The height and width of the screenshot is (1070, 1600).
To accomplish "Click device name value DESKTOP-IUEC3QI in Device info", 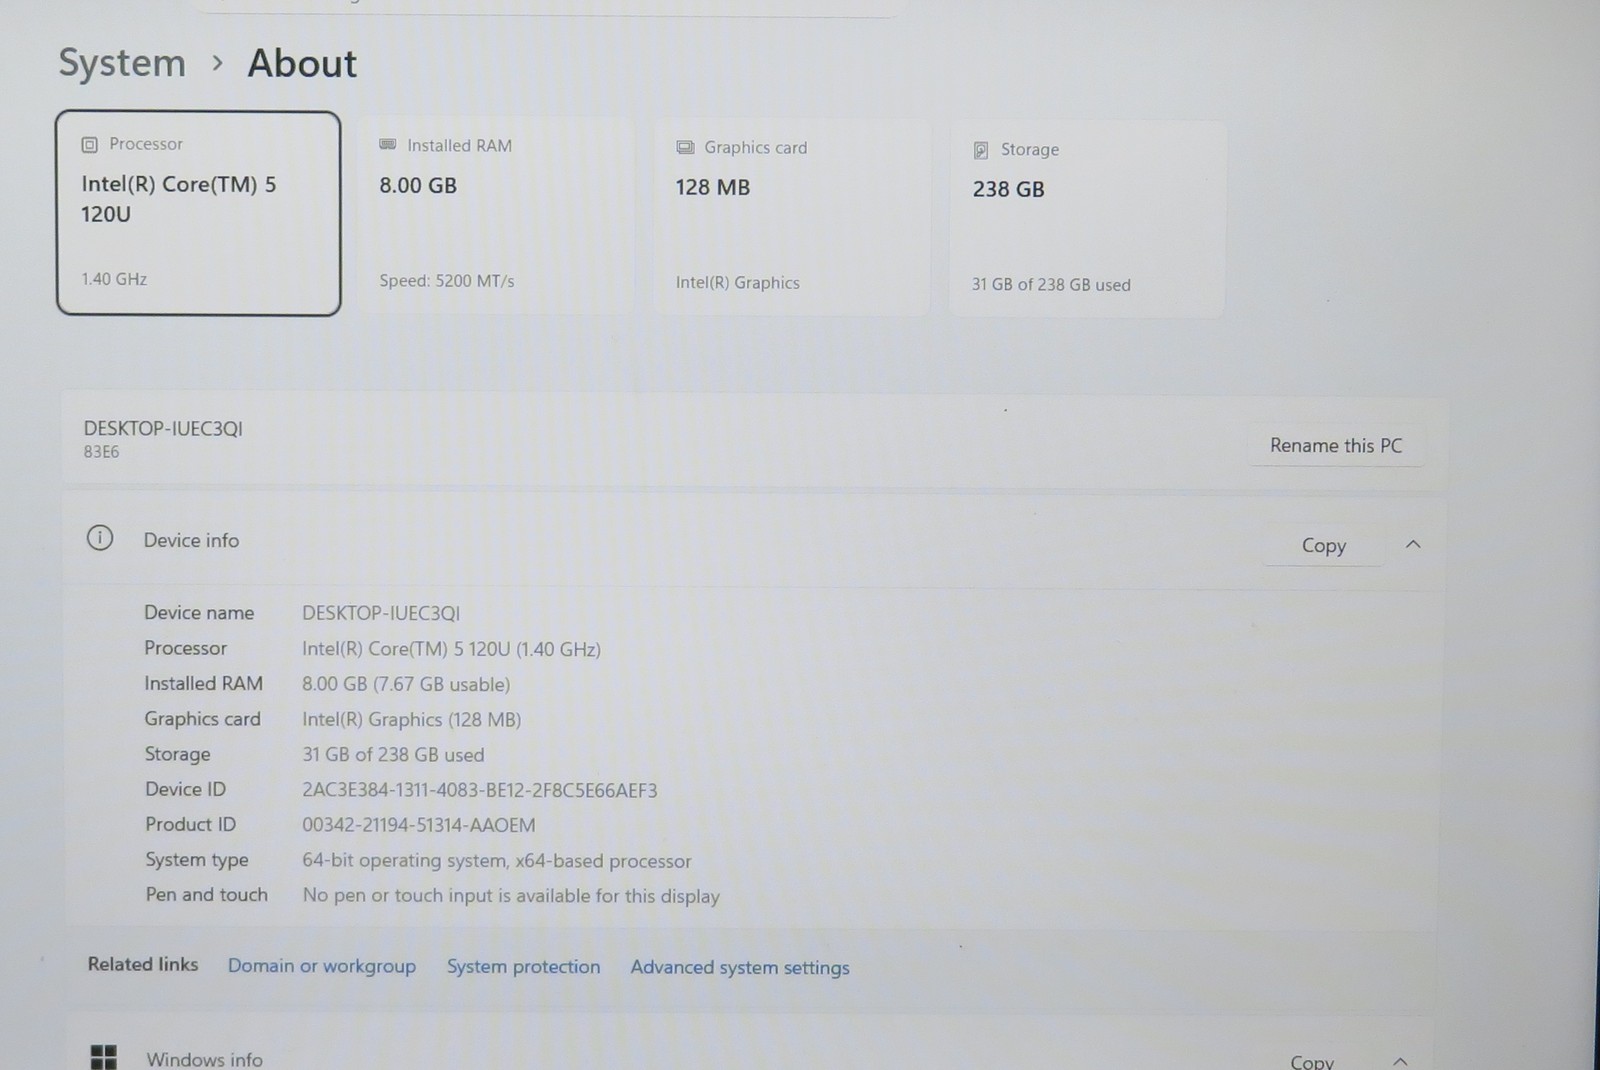I will point(381,613).
